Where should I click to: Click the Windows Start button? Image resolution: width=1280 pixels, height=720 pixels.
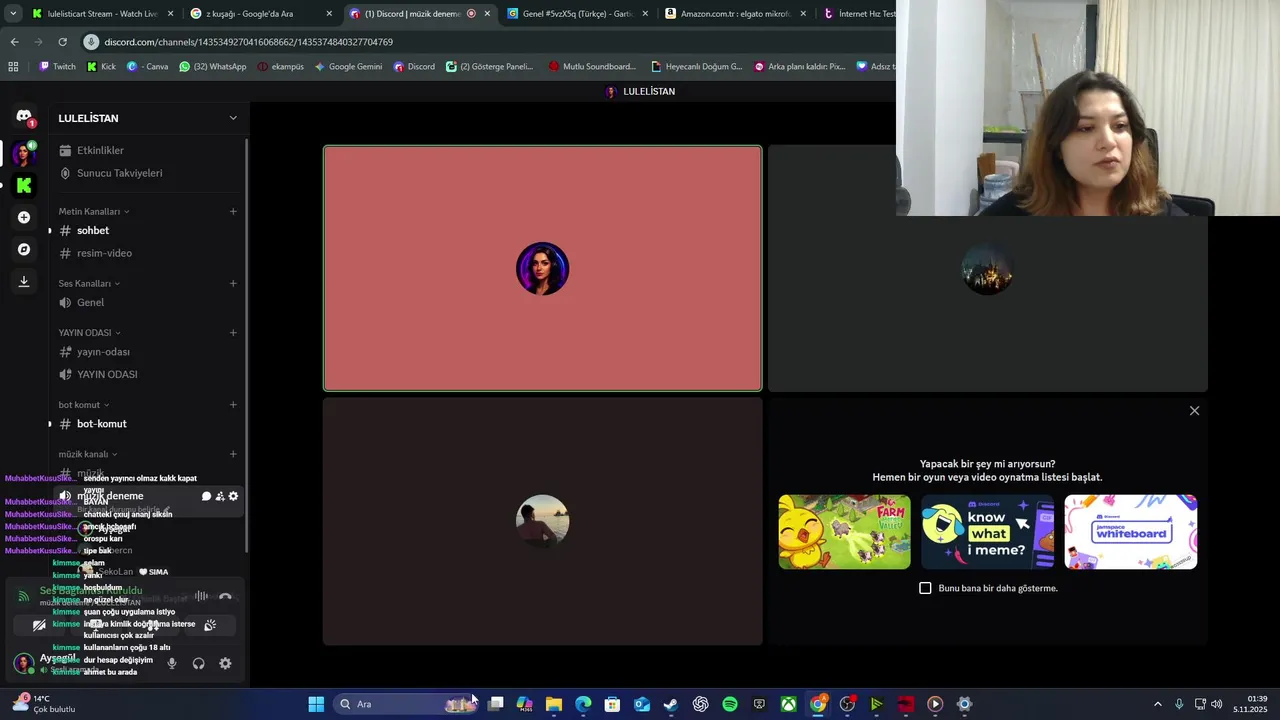pos(316,704)
